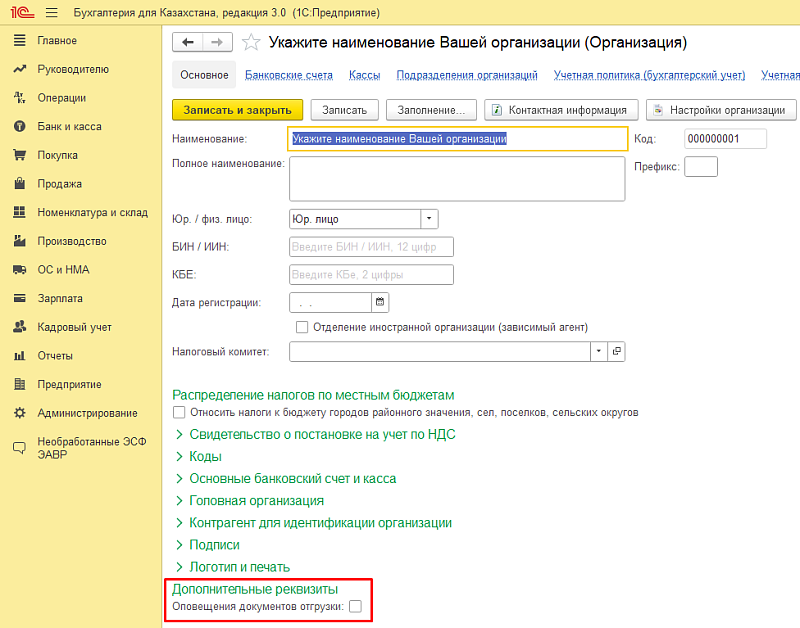800x628 pixels.
Task: Click into the BIN / IIN field
Action: pyautogui.click(x=370, y=247)
